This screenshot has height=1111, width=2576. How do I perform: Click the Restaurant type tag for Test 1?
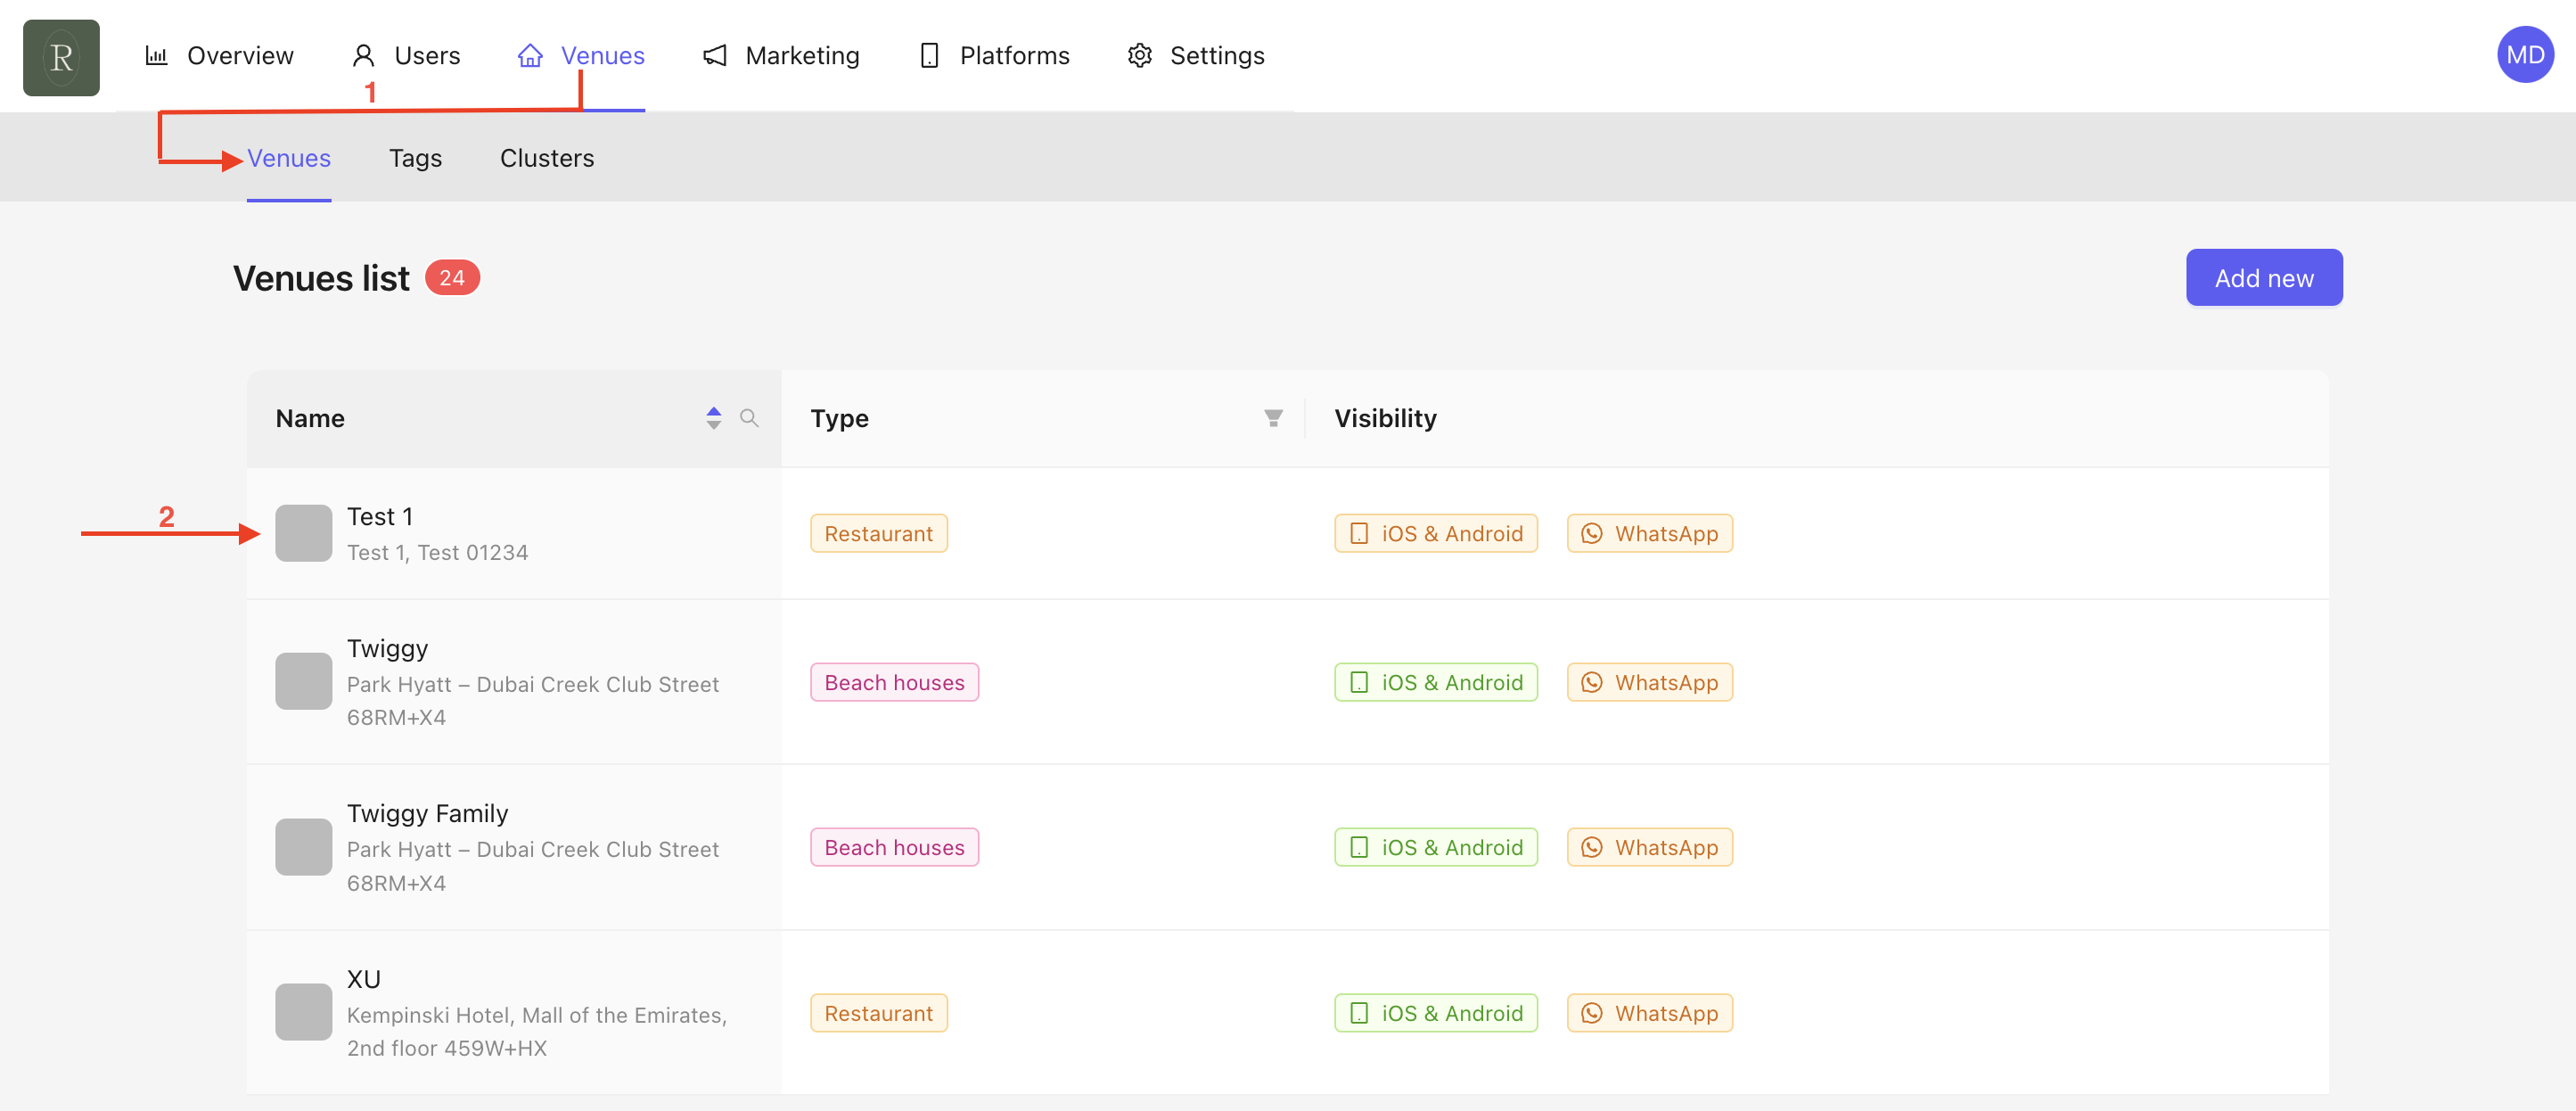click(878, 533)
